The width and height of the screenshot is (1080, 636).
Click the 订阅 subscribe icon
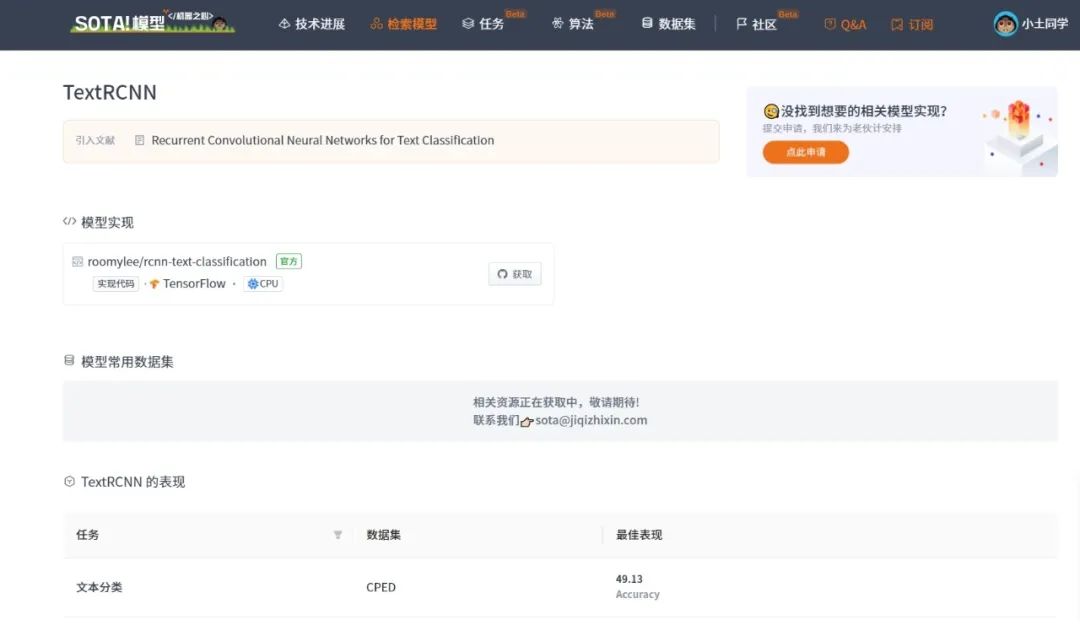(x=898, y=24)
